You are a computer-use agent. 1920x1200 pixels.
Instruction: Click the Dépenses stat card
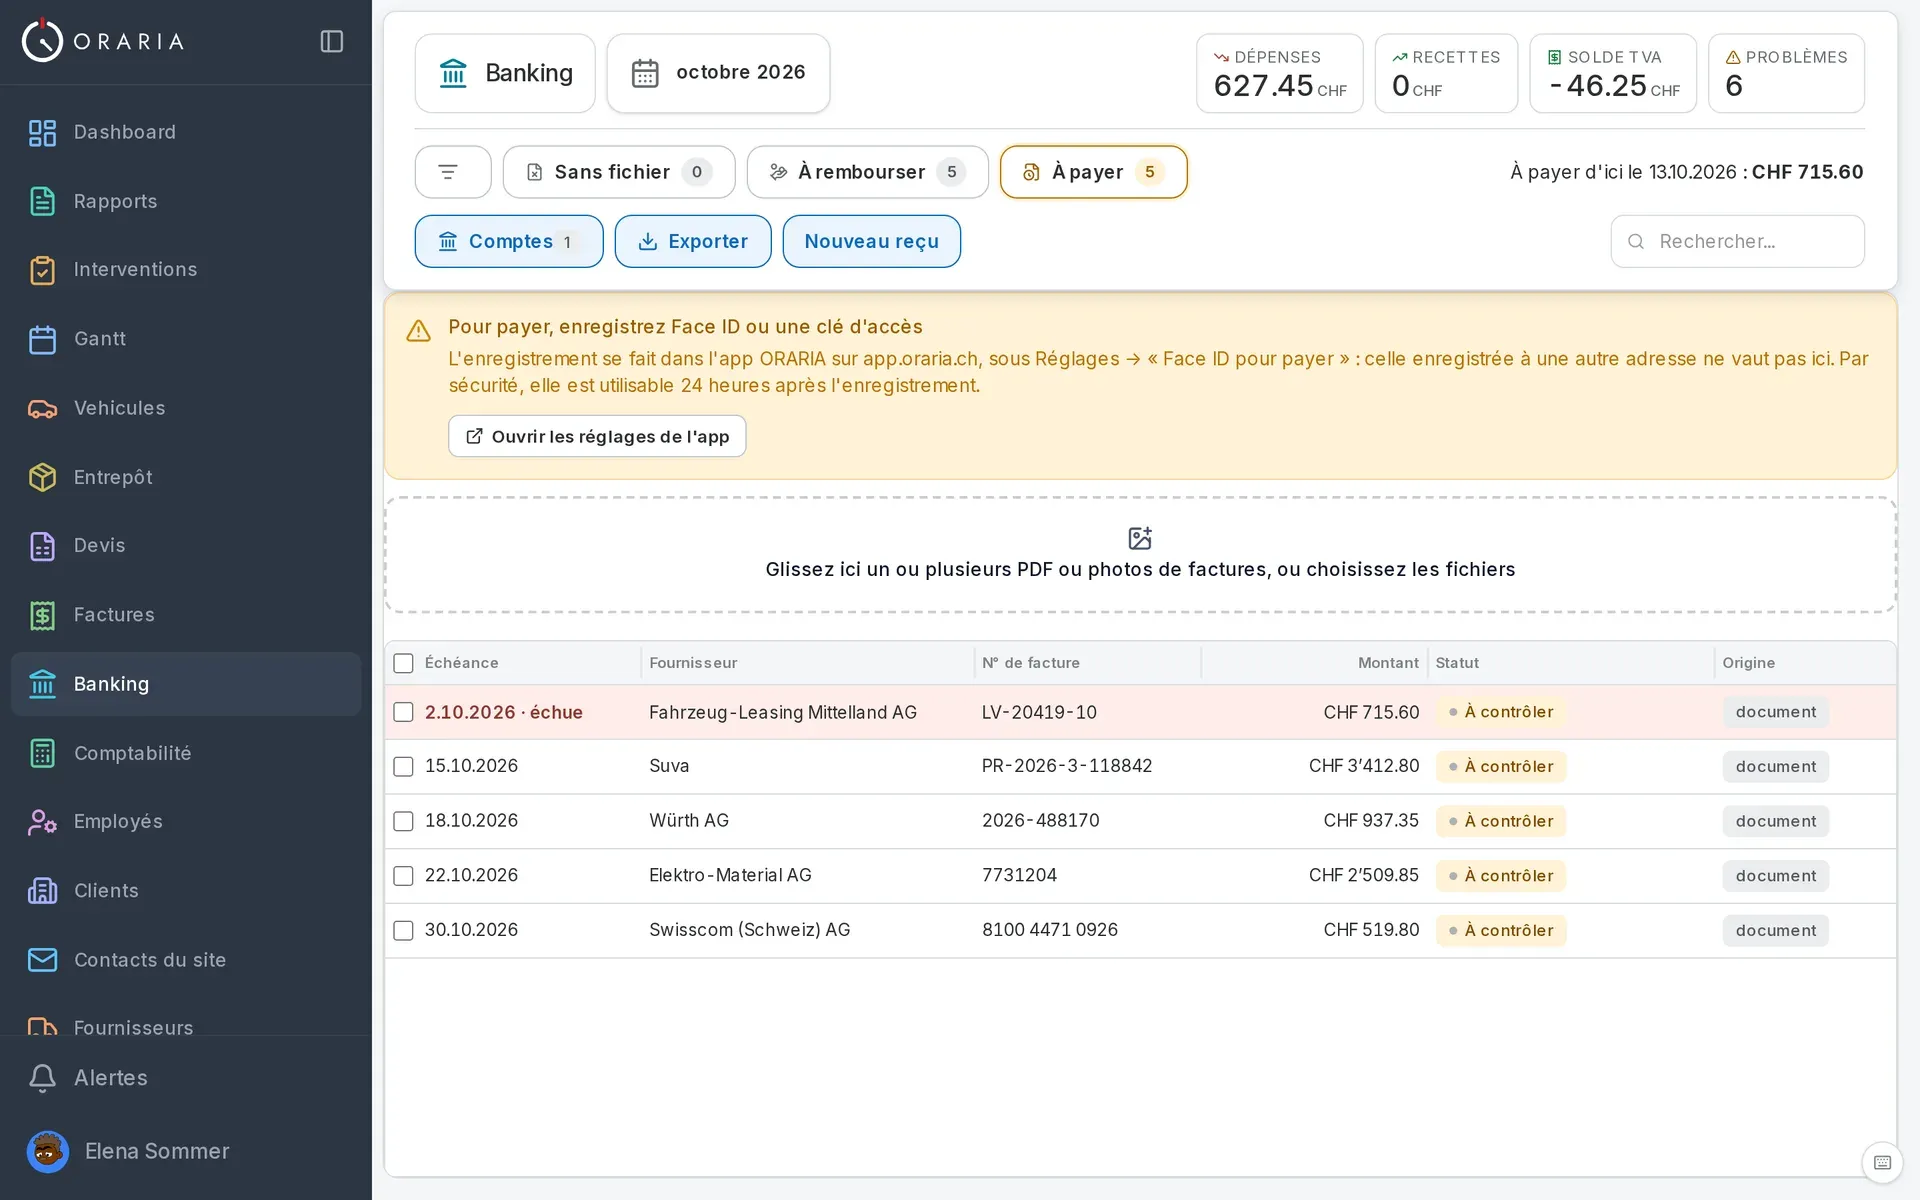(x=1279, y=73)
